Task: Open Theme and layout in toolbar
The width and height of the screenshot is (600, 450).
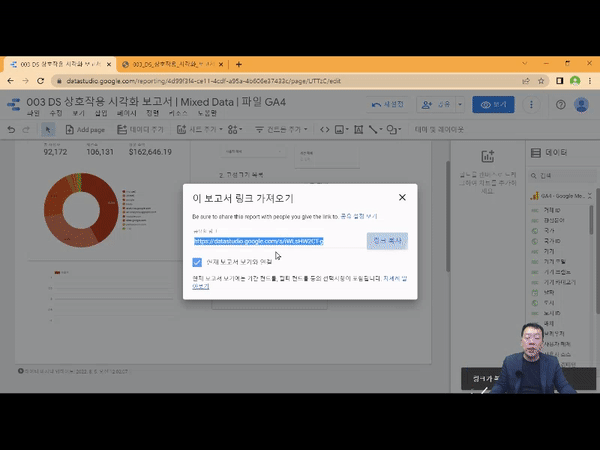Action: click(440, 129)
